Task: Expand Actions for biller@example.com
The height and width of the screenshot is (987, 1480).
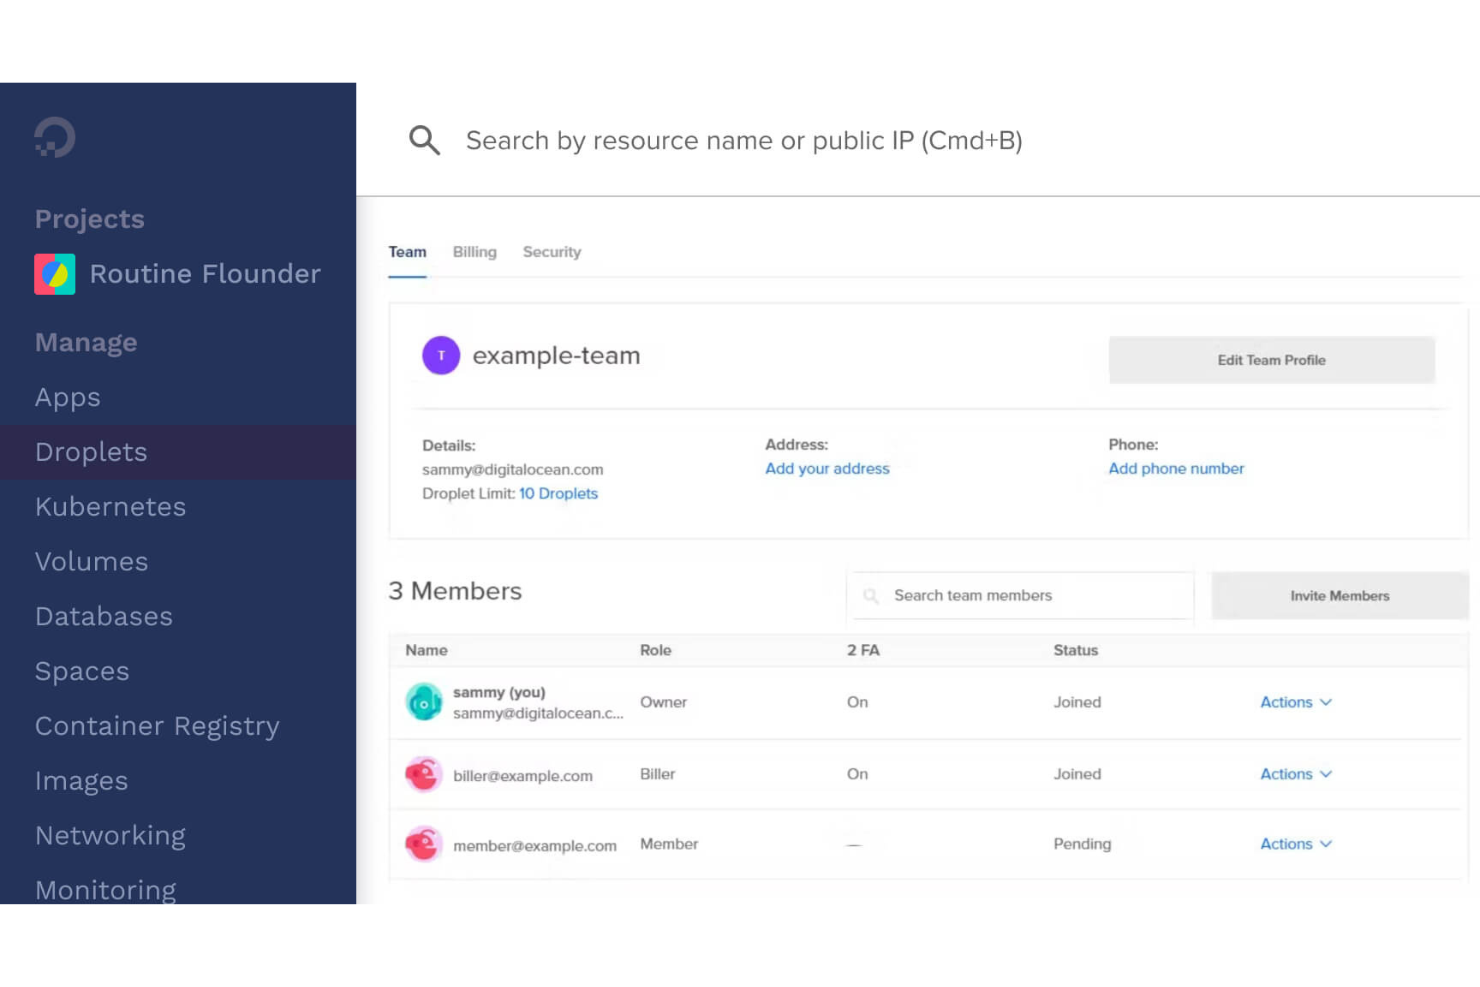Action: tap(1294, 774)
